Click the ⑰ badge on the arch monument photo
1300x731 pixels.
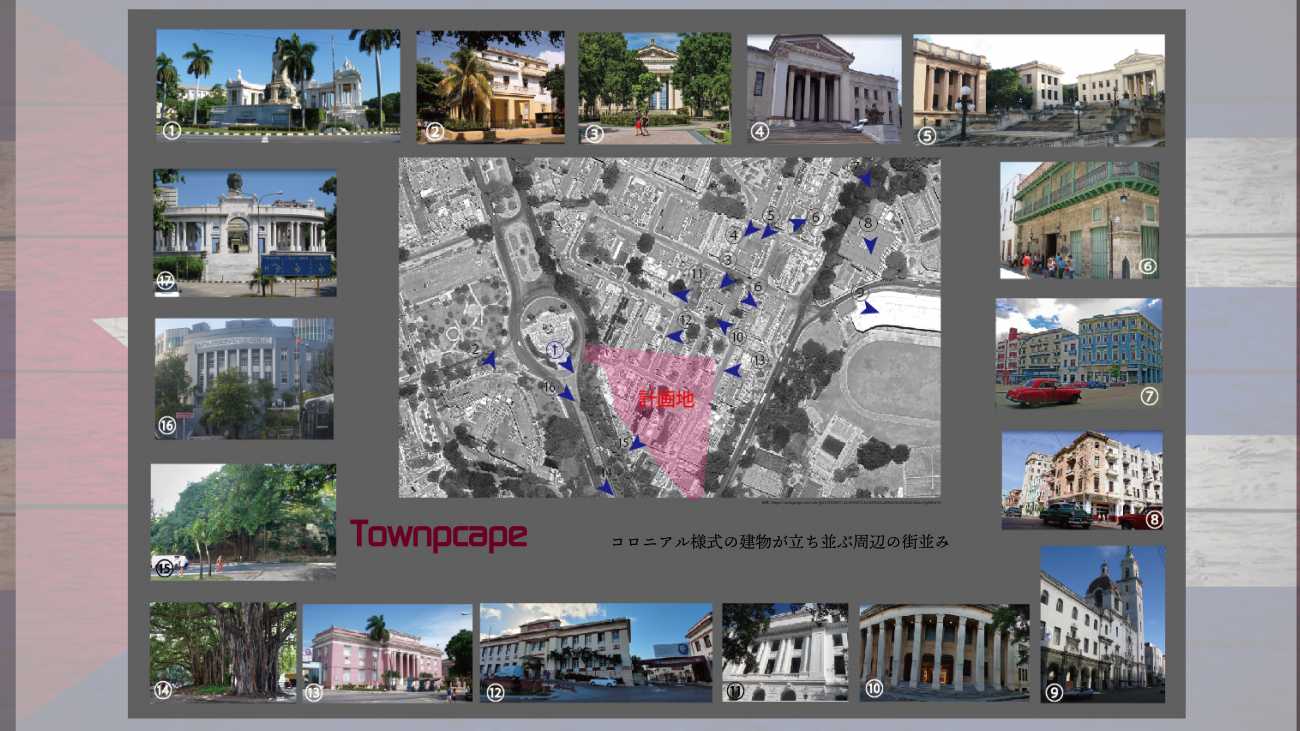point(166,281)
